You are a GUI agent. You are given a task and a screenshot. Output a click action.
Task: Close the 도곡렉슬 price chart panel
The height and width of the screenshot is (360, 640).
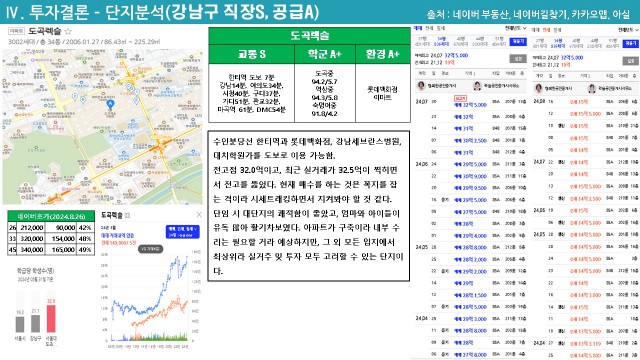199,214
